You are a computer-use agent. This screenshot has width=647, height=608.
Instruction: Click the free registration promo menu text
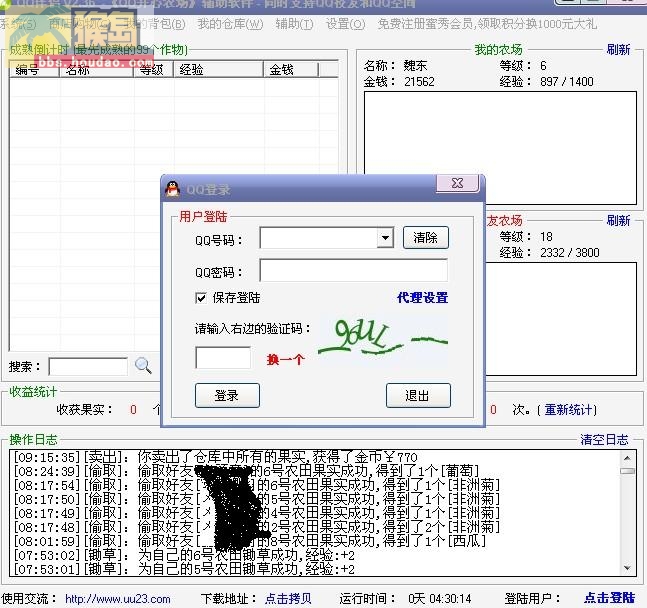(x=487, y=24)
